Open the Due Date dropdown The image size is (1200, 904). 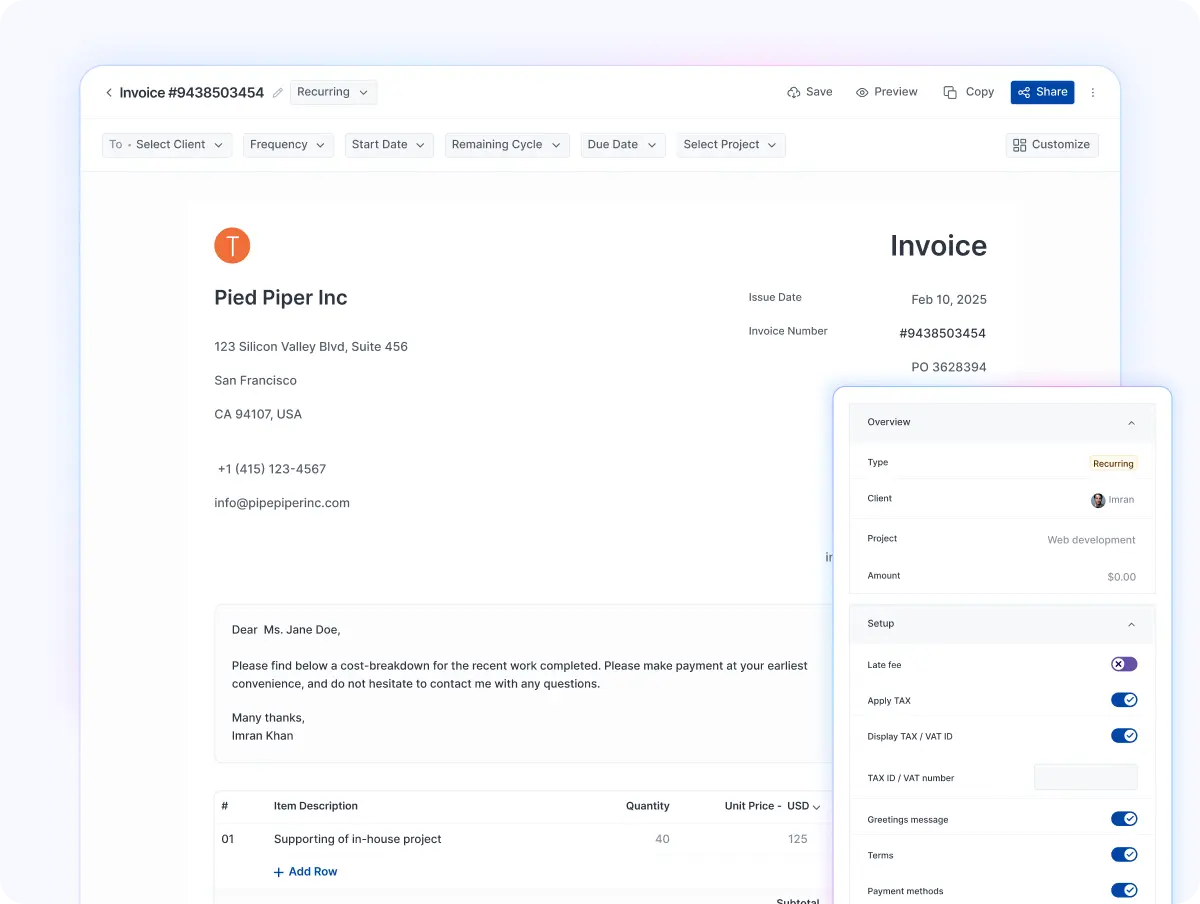[623, 145]
